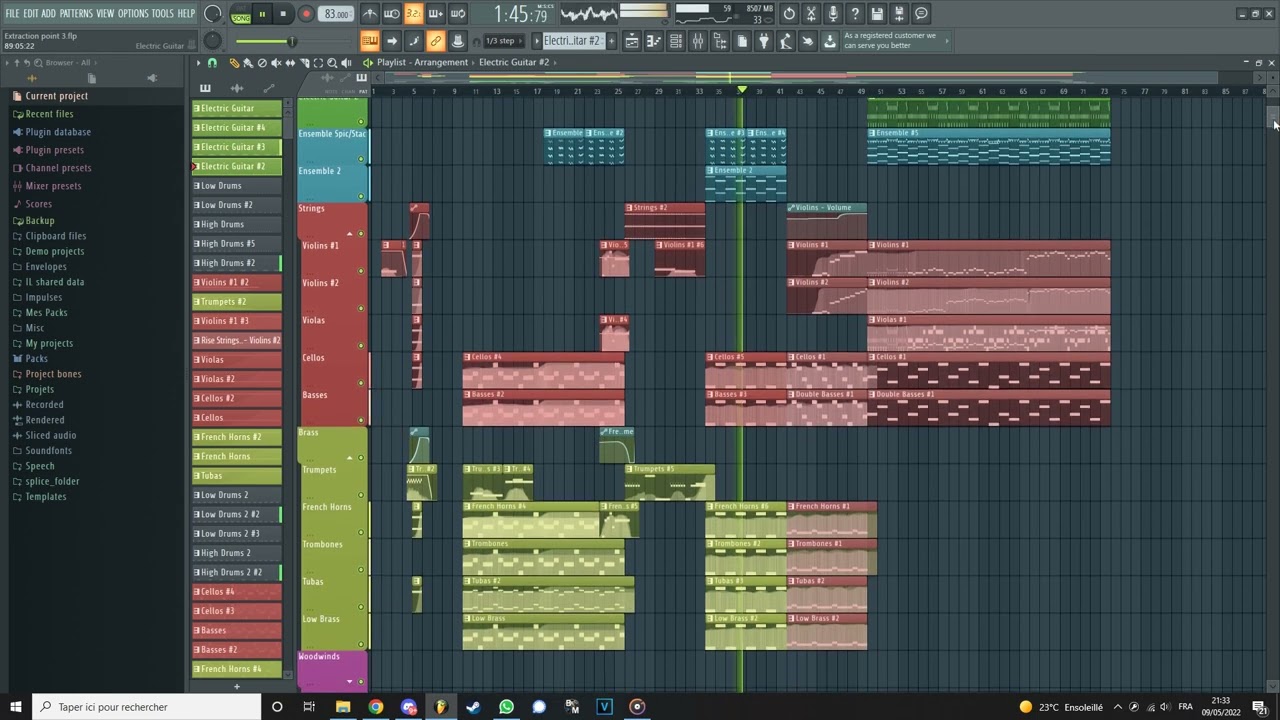This screenshot has width=1280, height=720.
Task: Show audio clips in picker panel
Action: pyautogui.click(x=237, y=88)
